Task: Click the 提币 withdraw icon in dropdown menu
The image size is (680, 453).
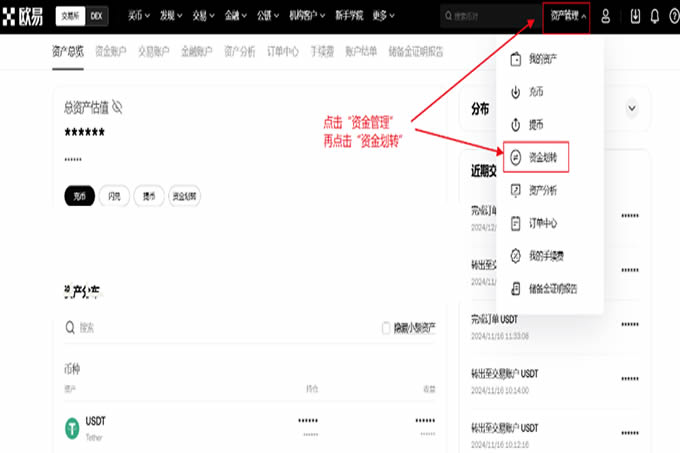Action: [x=515, y=125]
